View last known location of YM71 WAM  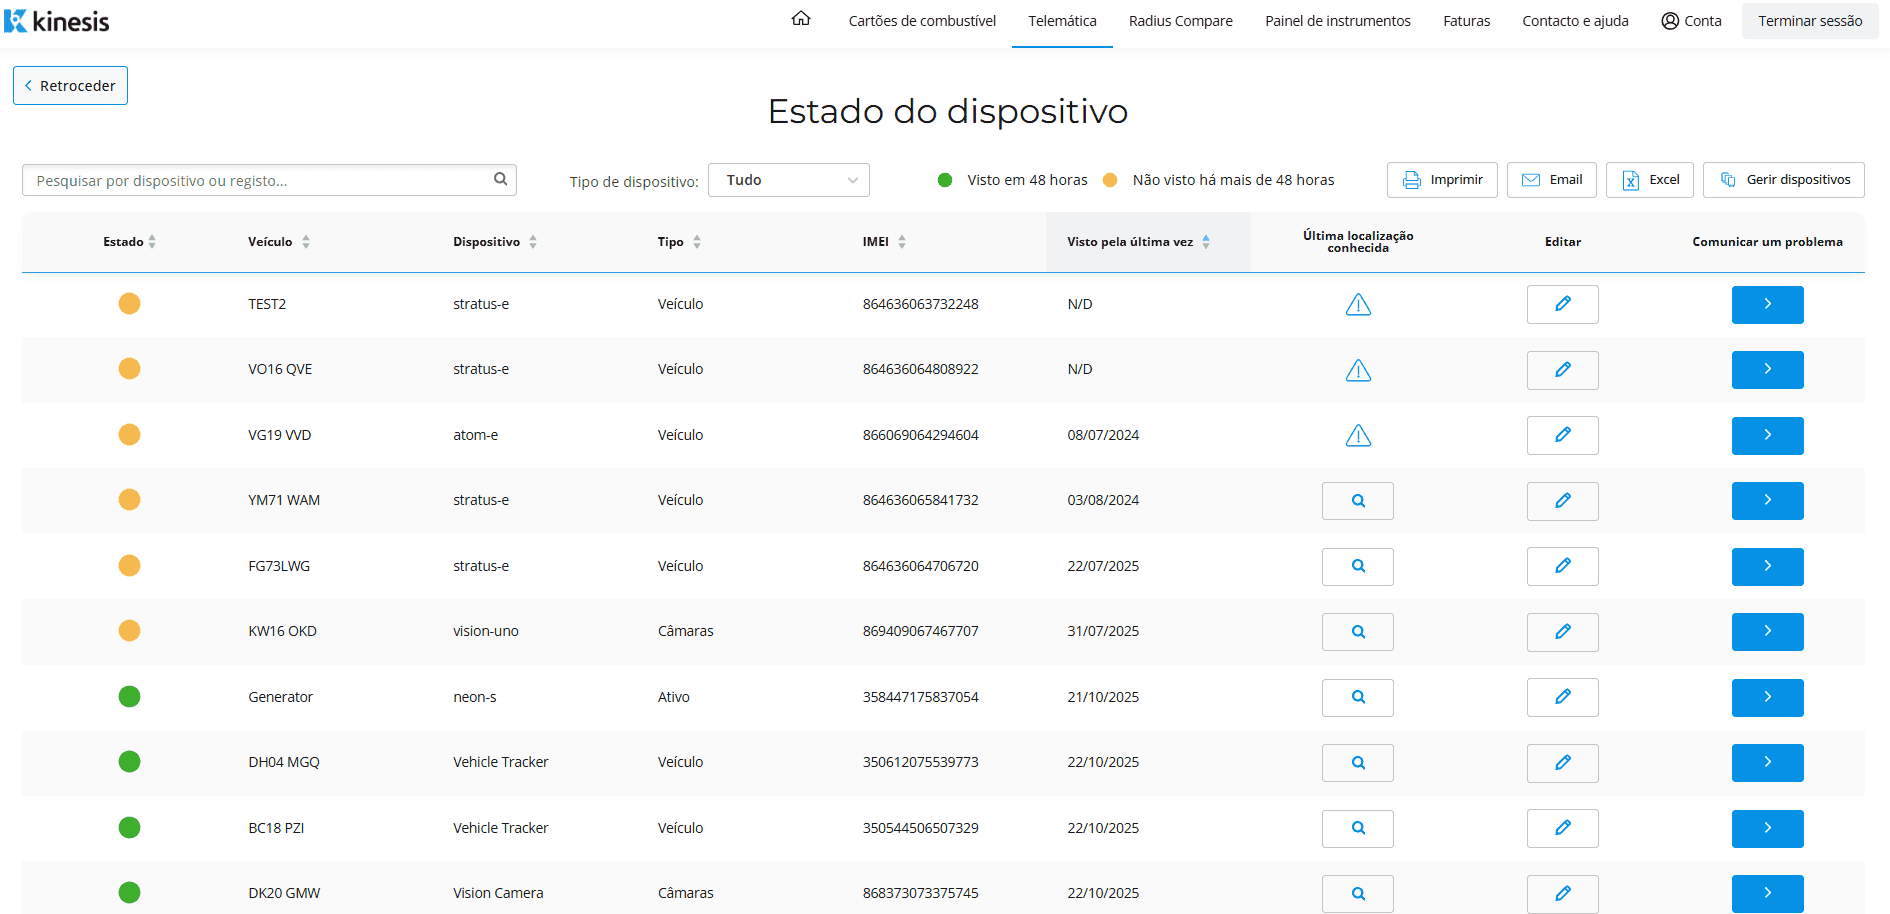1357,501
